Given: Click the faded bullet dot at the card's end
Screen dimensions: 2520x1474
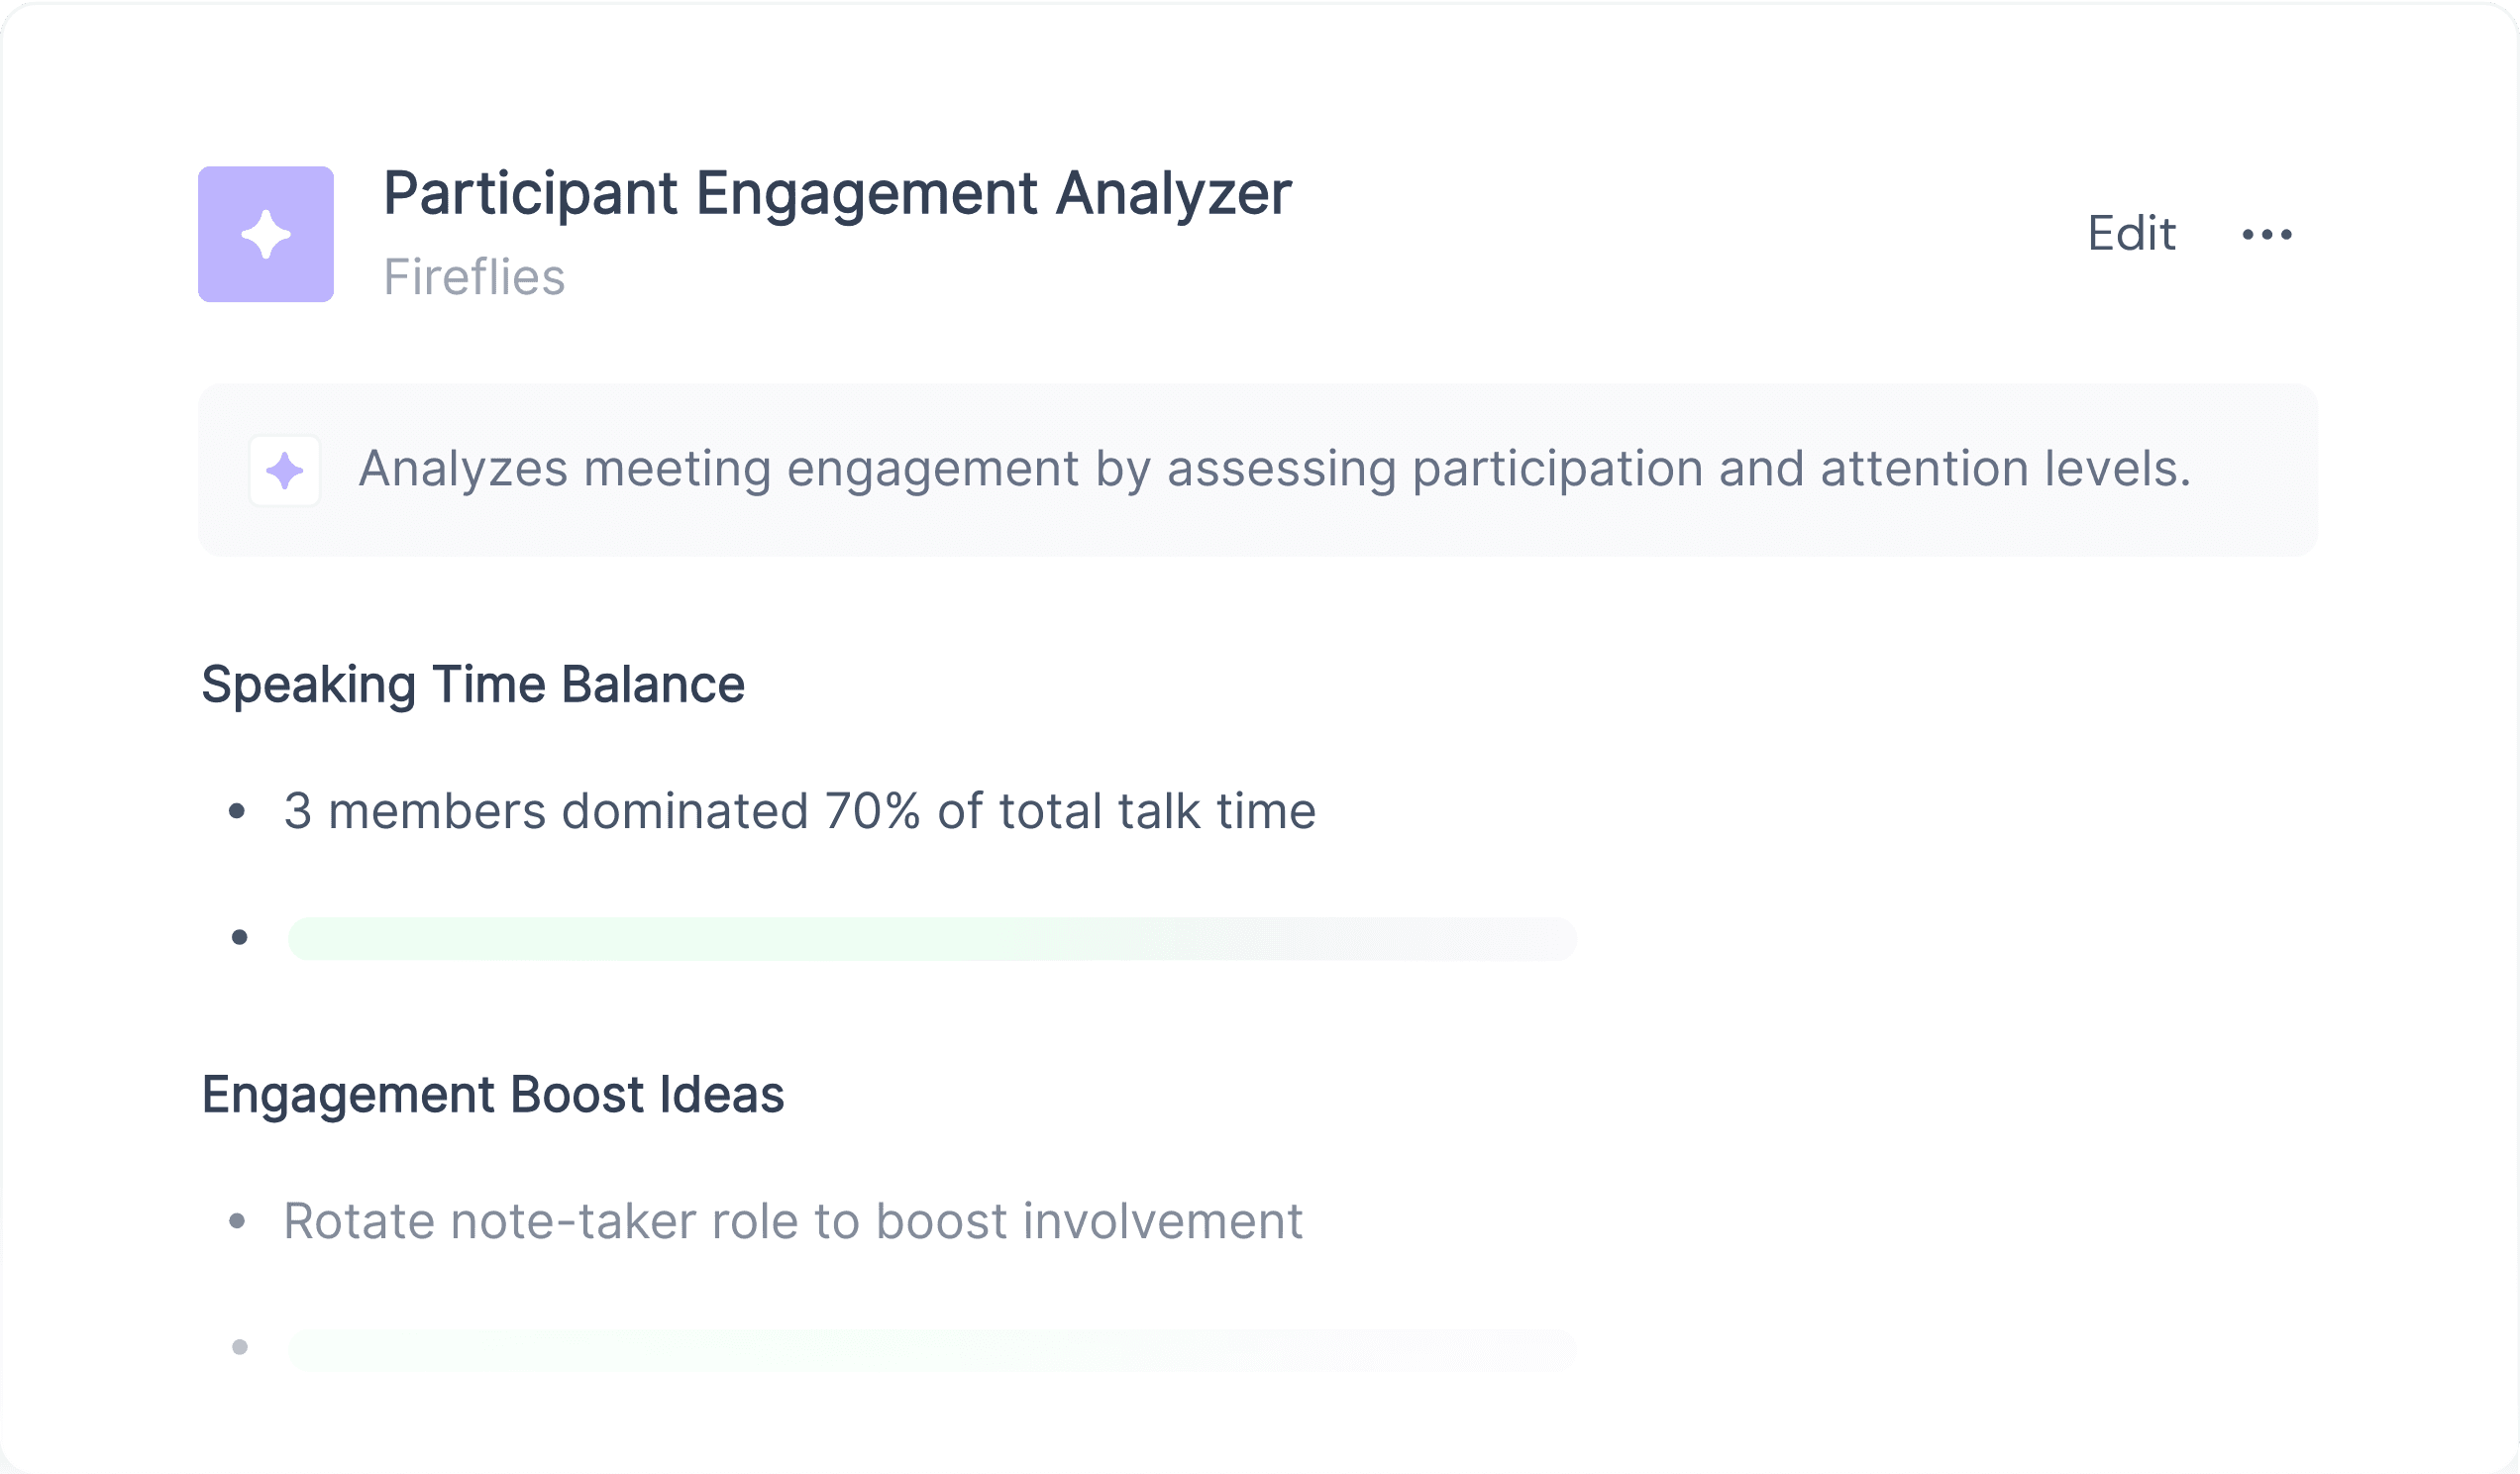Looking at the screenshot, I should pyautogui.click(x=240, y=1347).
